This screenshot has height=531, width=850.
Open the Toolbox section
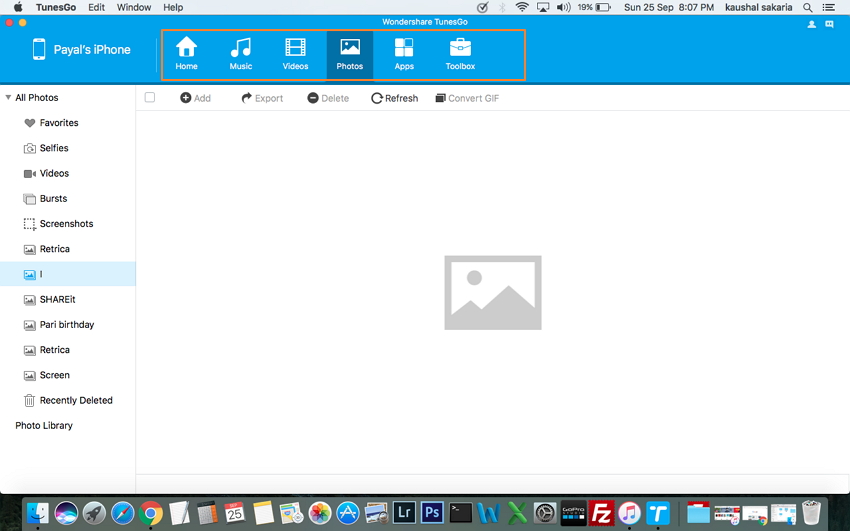coord(460,54)
